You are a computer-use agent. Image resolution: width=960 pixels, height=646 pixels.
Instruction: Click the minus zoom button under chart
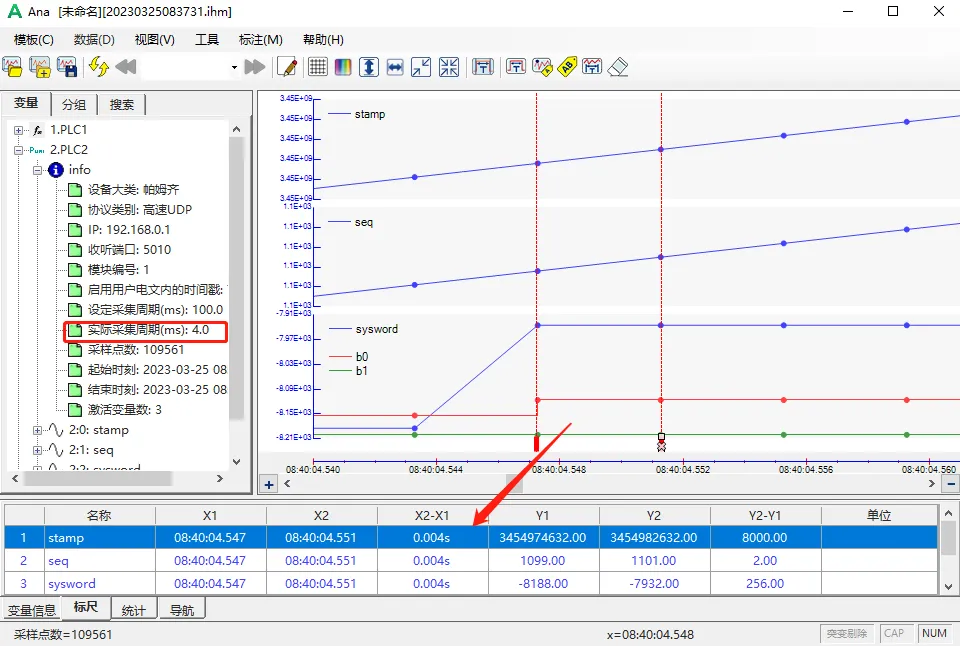click(x=951, y=484)
